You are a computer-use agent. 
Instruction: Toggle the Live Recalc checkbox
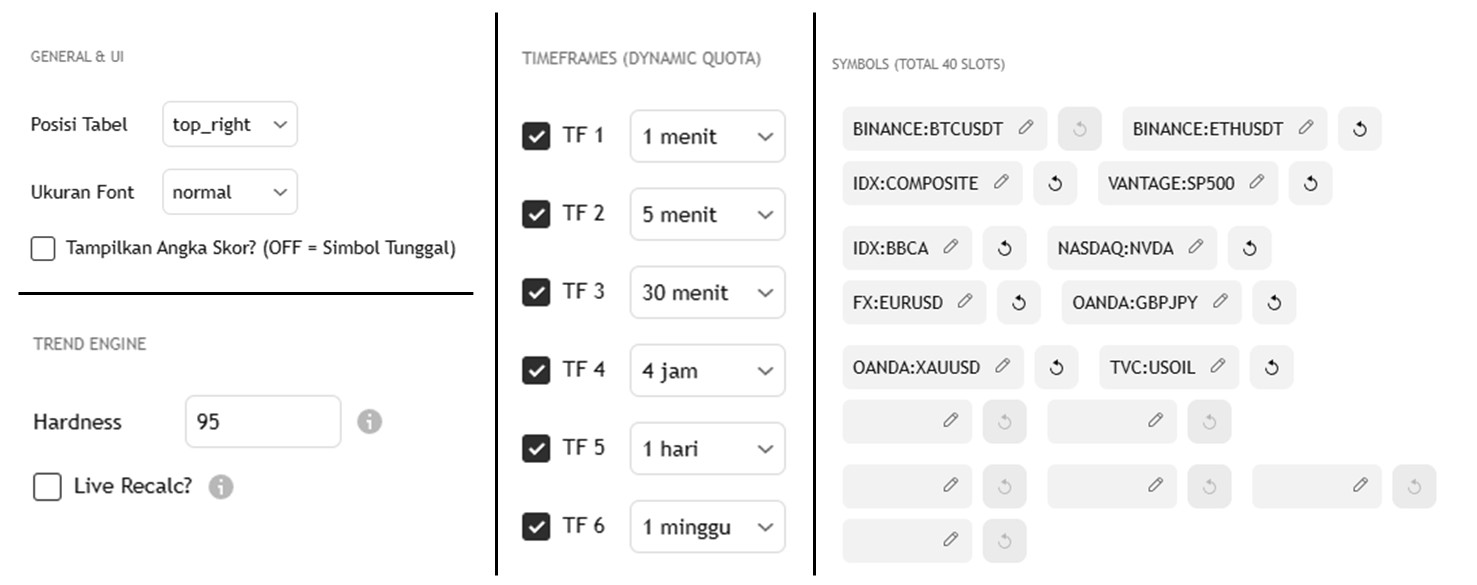tap(47, 487)
